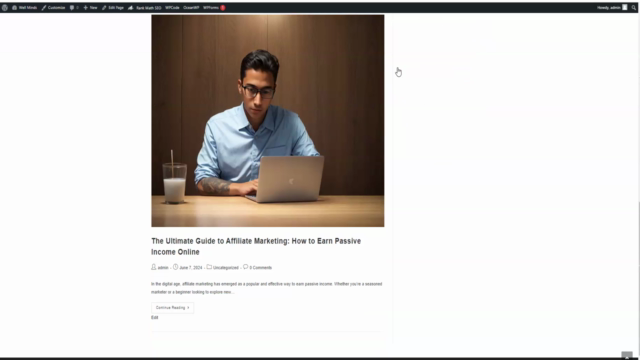The height and width of the screenshot is (360, 640).
Task: Click the admin avatar icon
Action: (x=624, y=7)
